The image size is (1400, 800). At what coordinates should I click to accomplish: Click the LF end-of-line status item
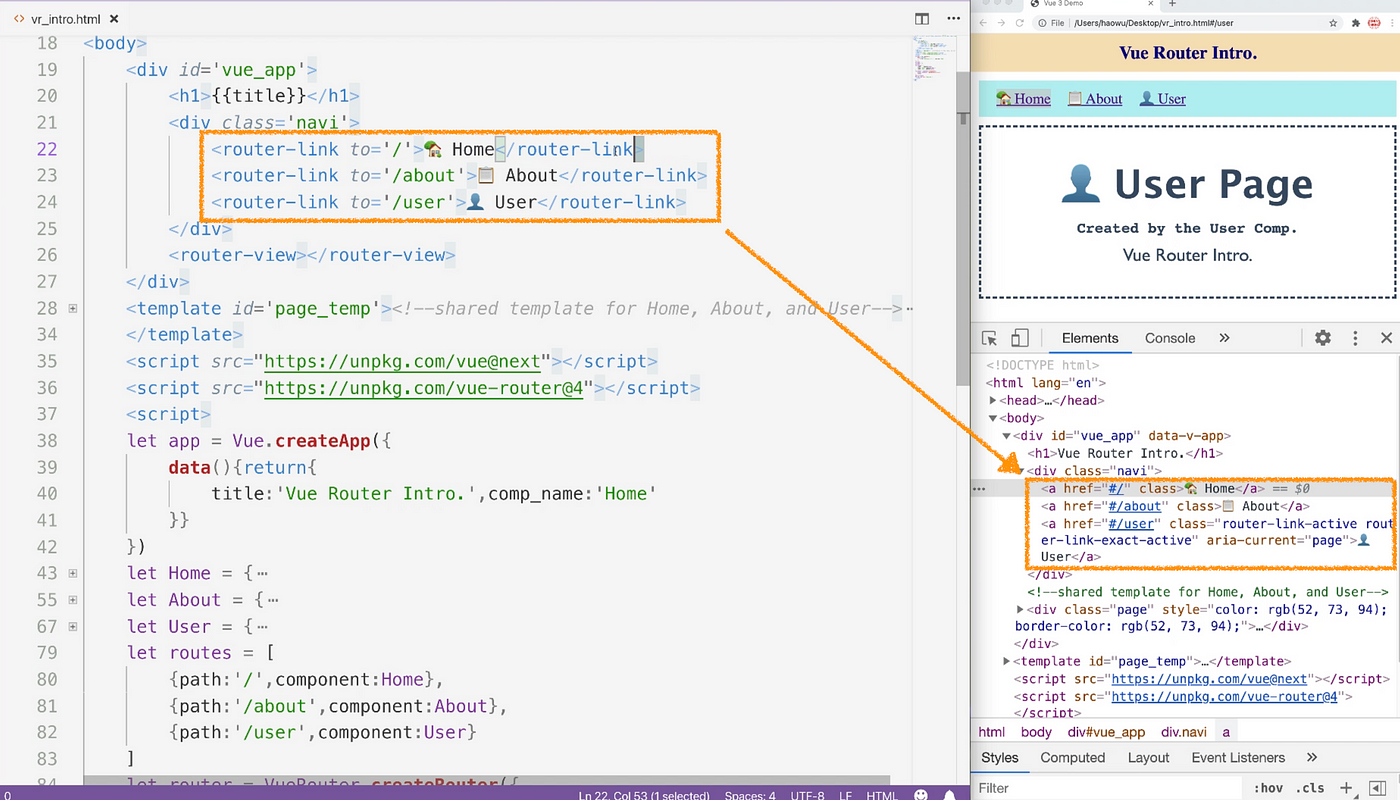click(x=846, y=796)
